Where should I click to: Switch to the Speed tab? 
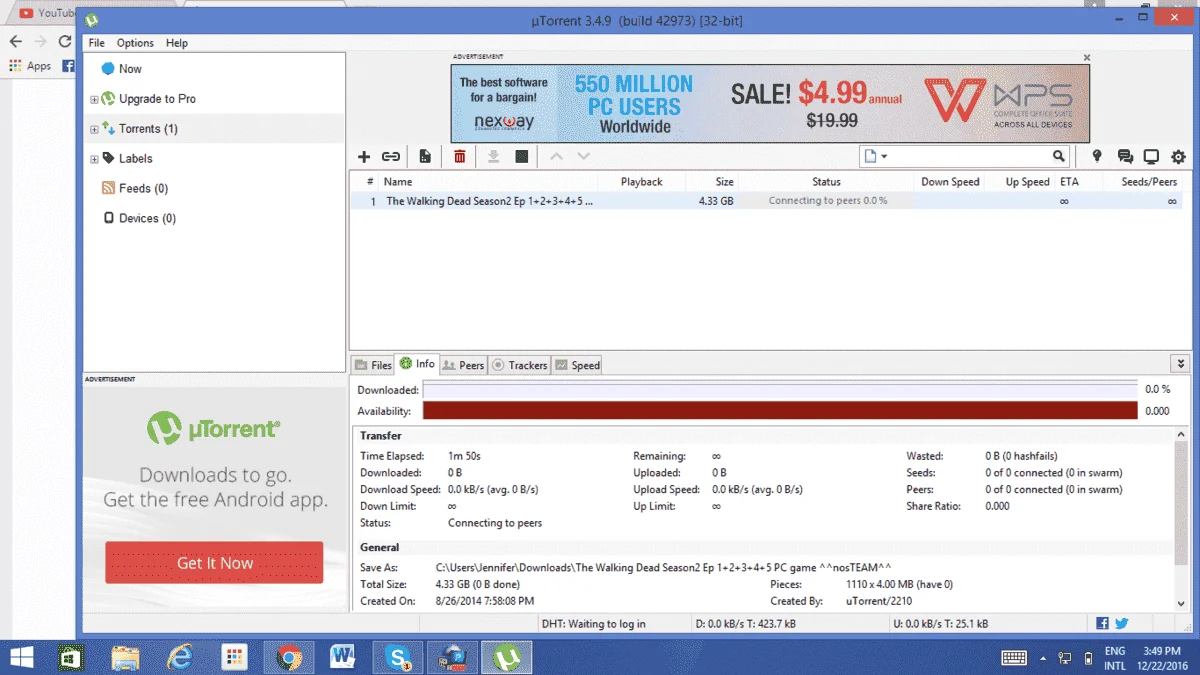click(577, 365)
